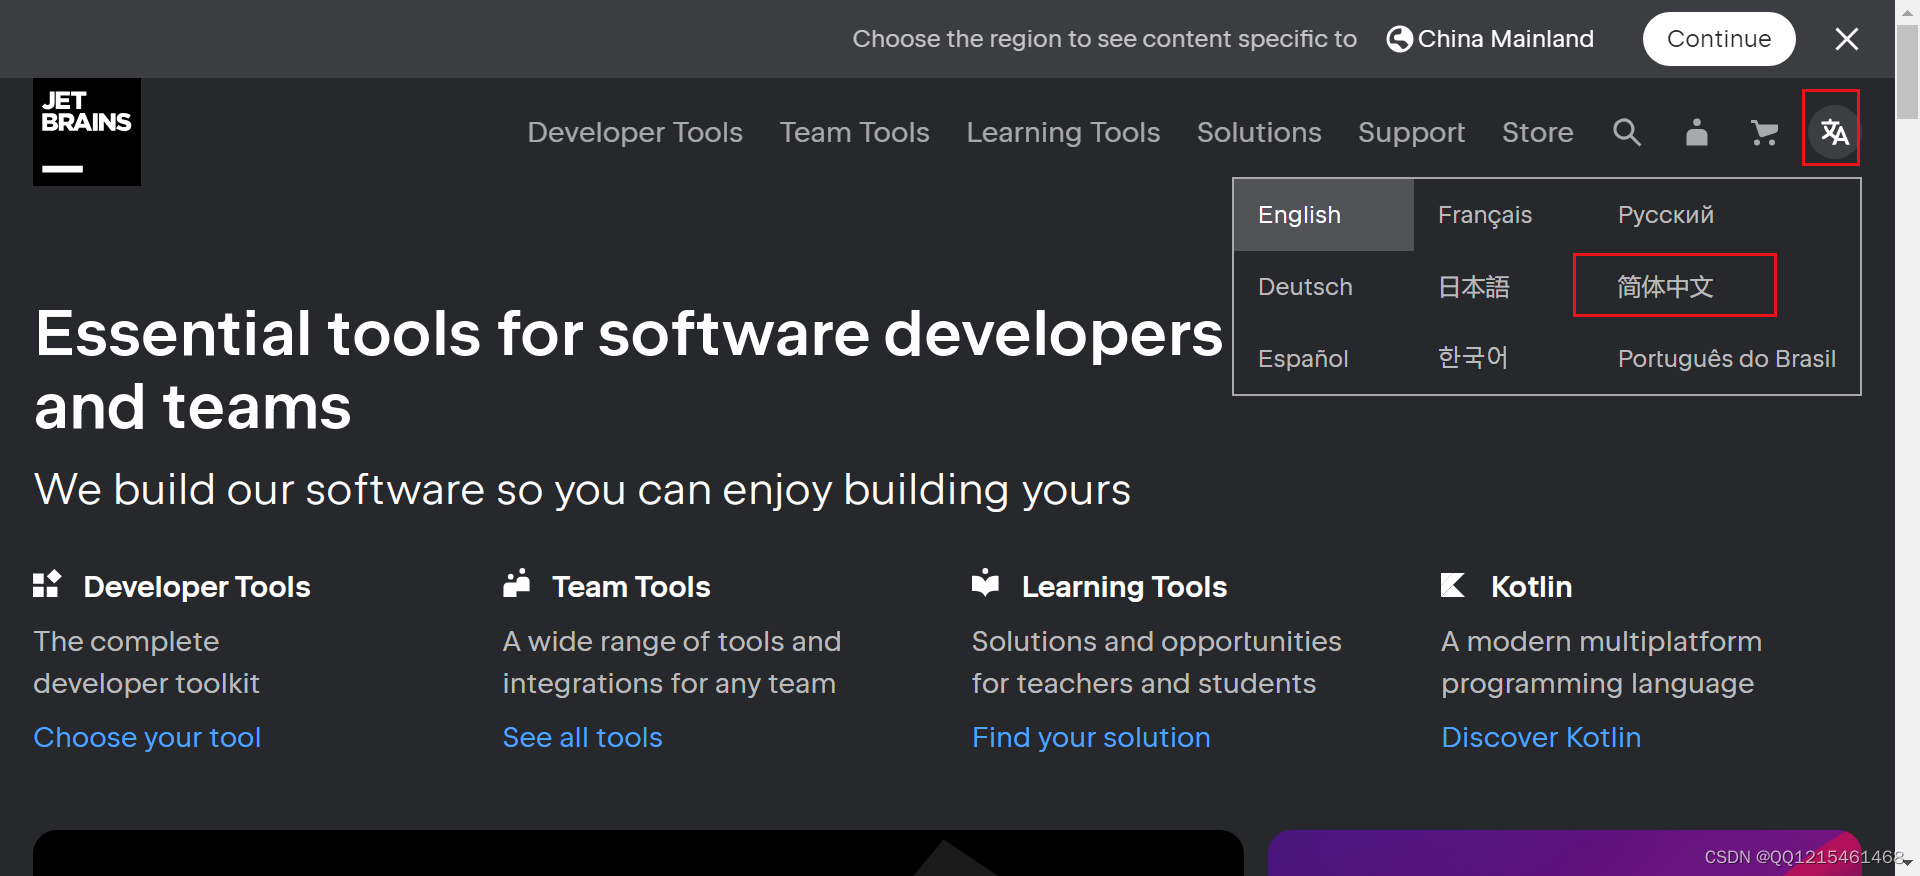Close the region banner with X
The width and height of the screenshot is (1920, 876).
tap(1847, 39)
